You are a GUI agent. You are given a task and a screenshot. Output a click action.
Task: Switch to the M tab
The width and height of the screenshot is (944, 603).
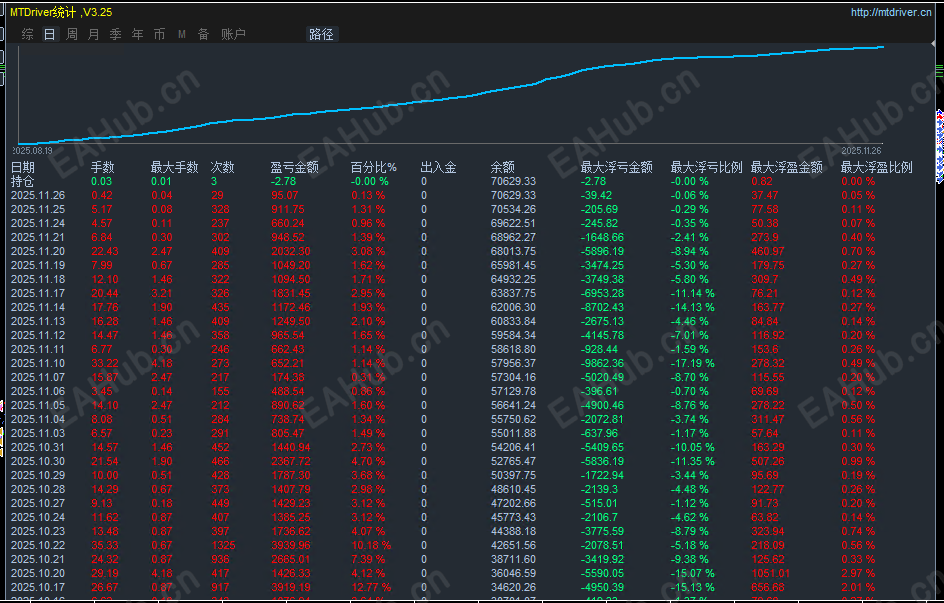(182, 34)
